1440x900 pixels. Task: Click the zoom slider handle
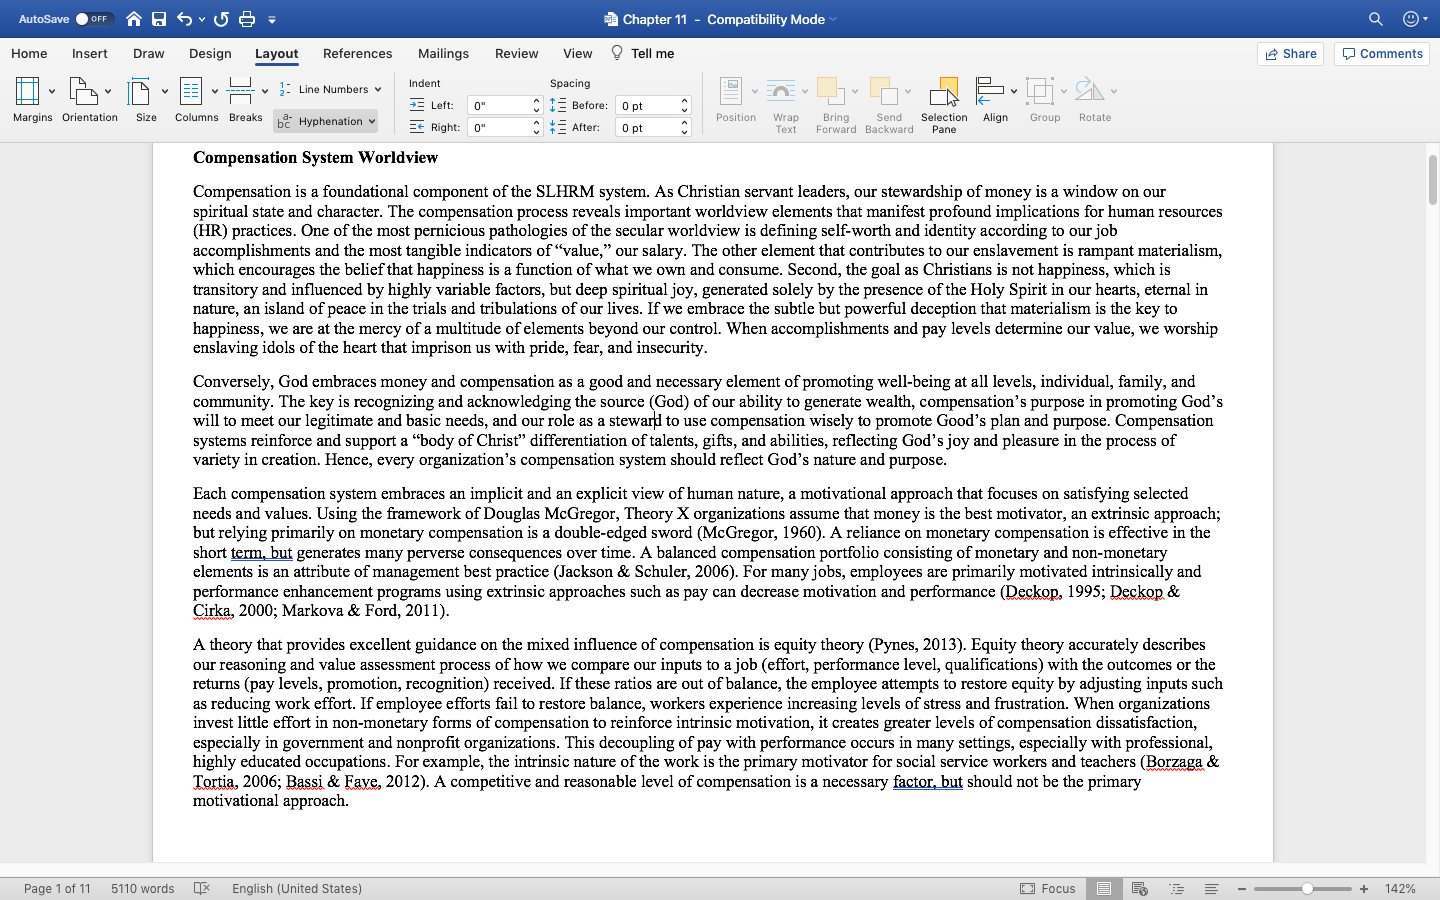point(1307,888)
